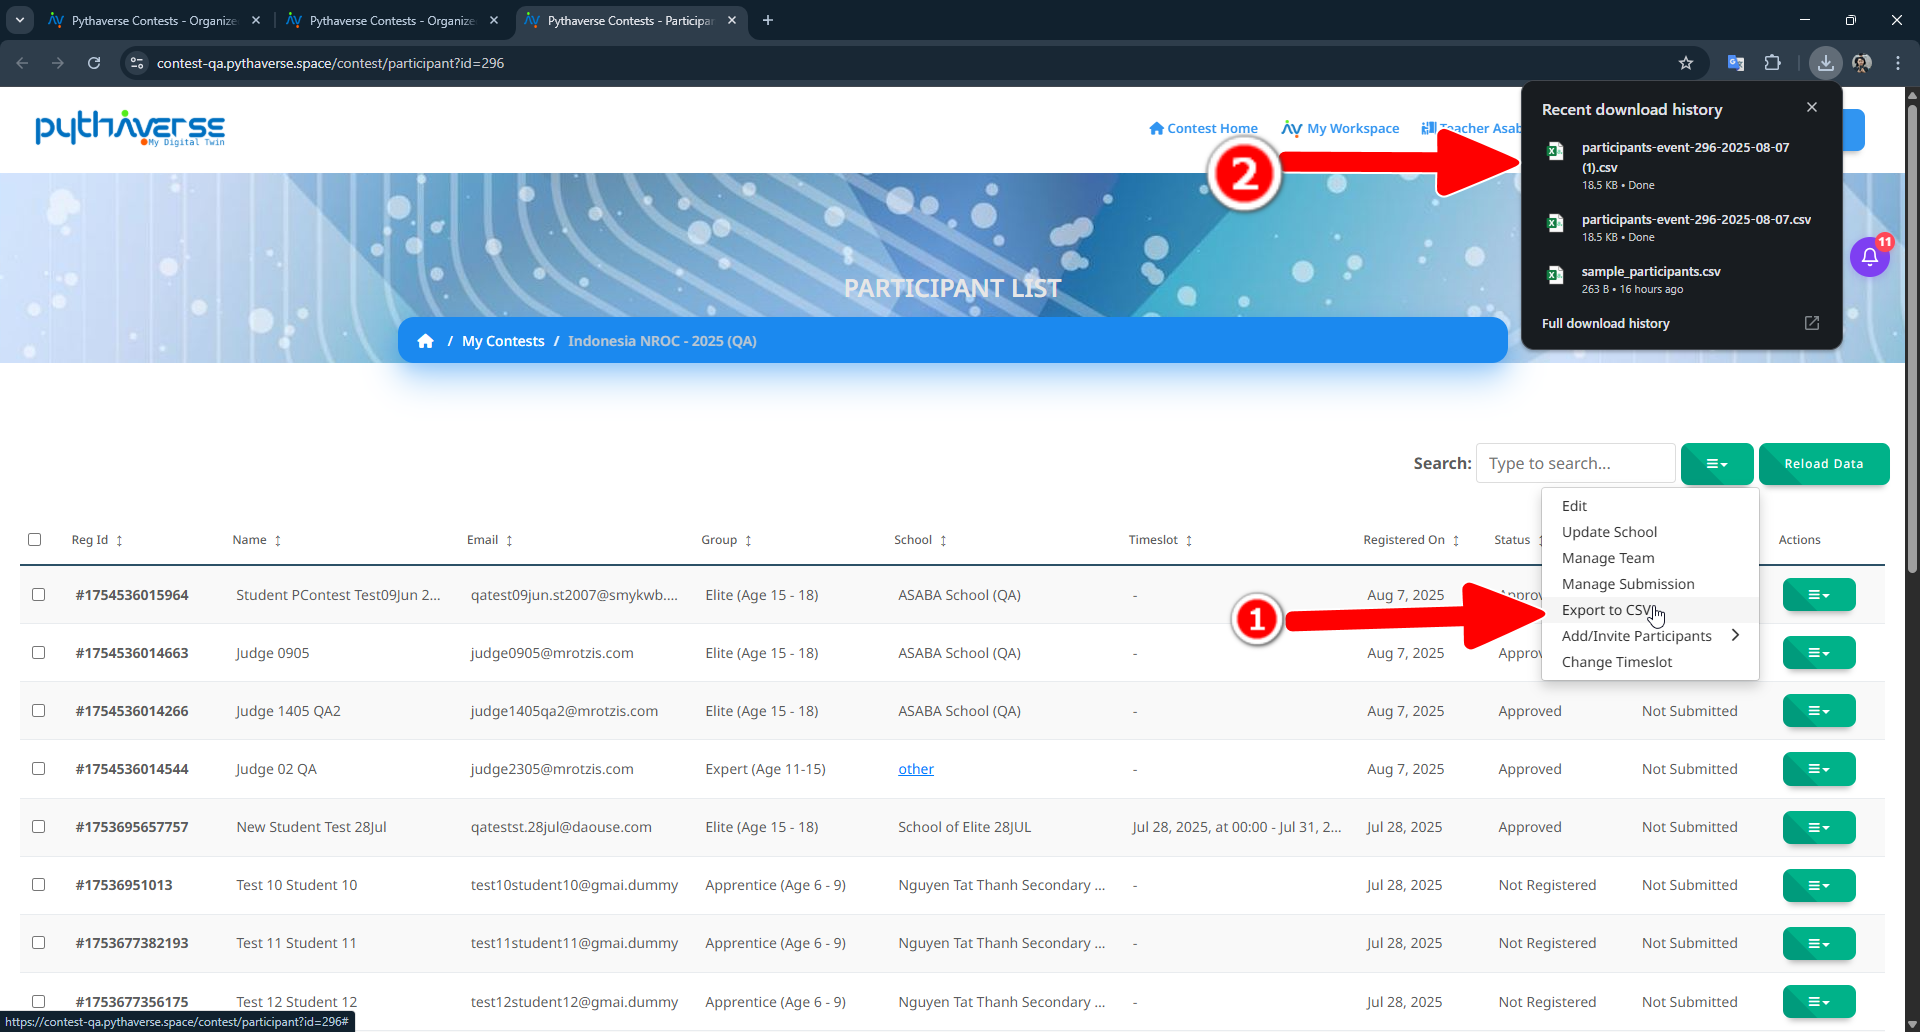
Task: Open actions dropdown for Student PContest Test09Jun
Action: tap(1819, 595)
